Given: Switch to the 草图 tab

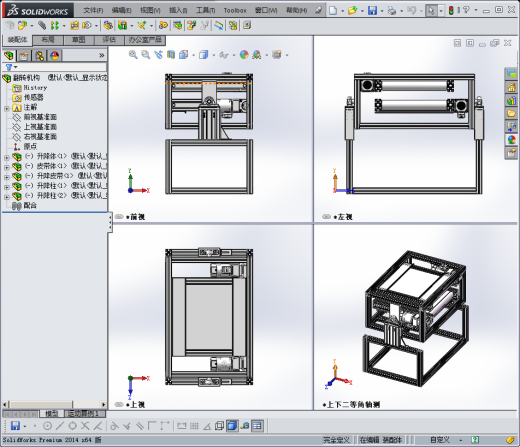Looking at the screenshot, I should coord(79,40).
